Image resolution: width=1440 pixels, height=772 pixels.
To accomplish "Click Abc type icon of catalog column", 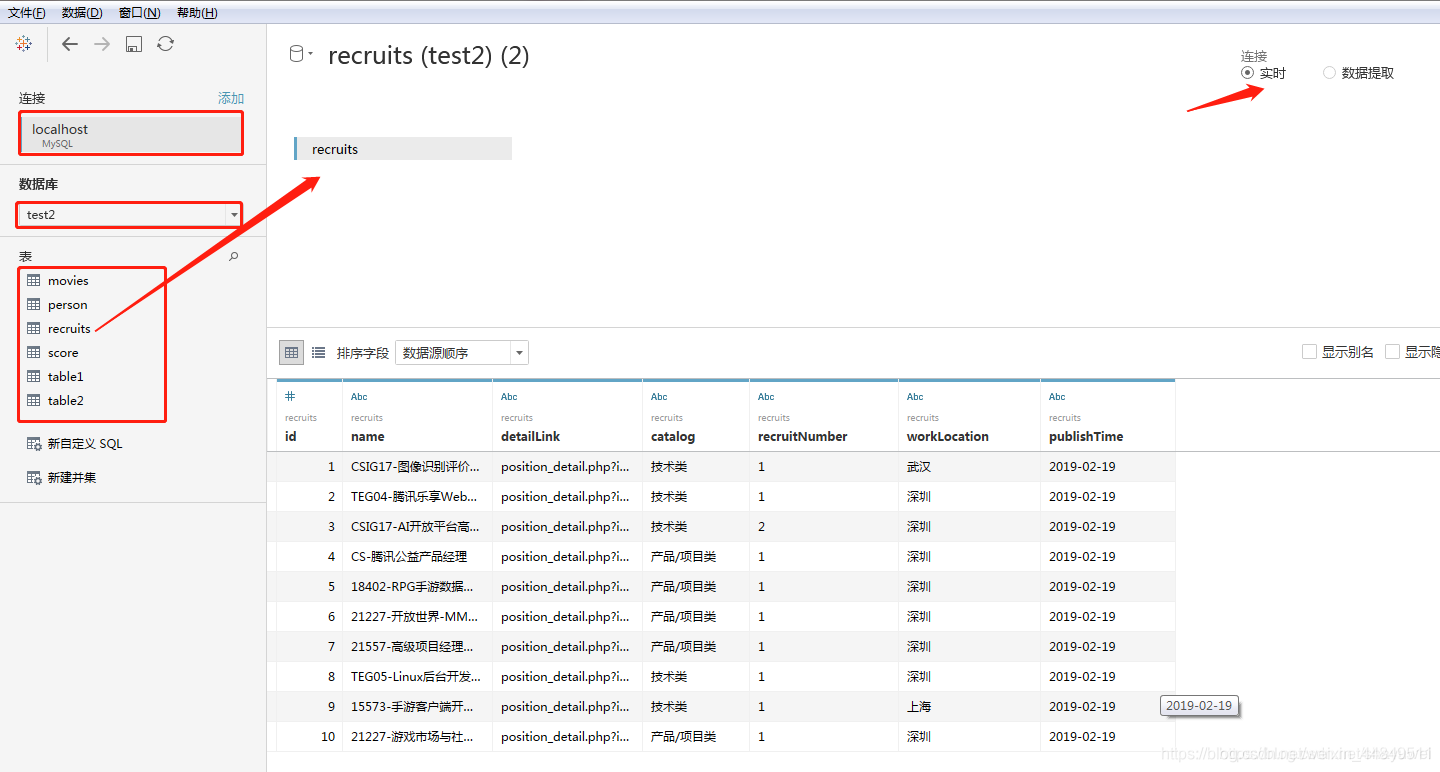I will tap(659, 397).
